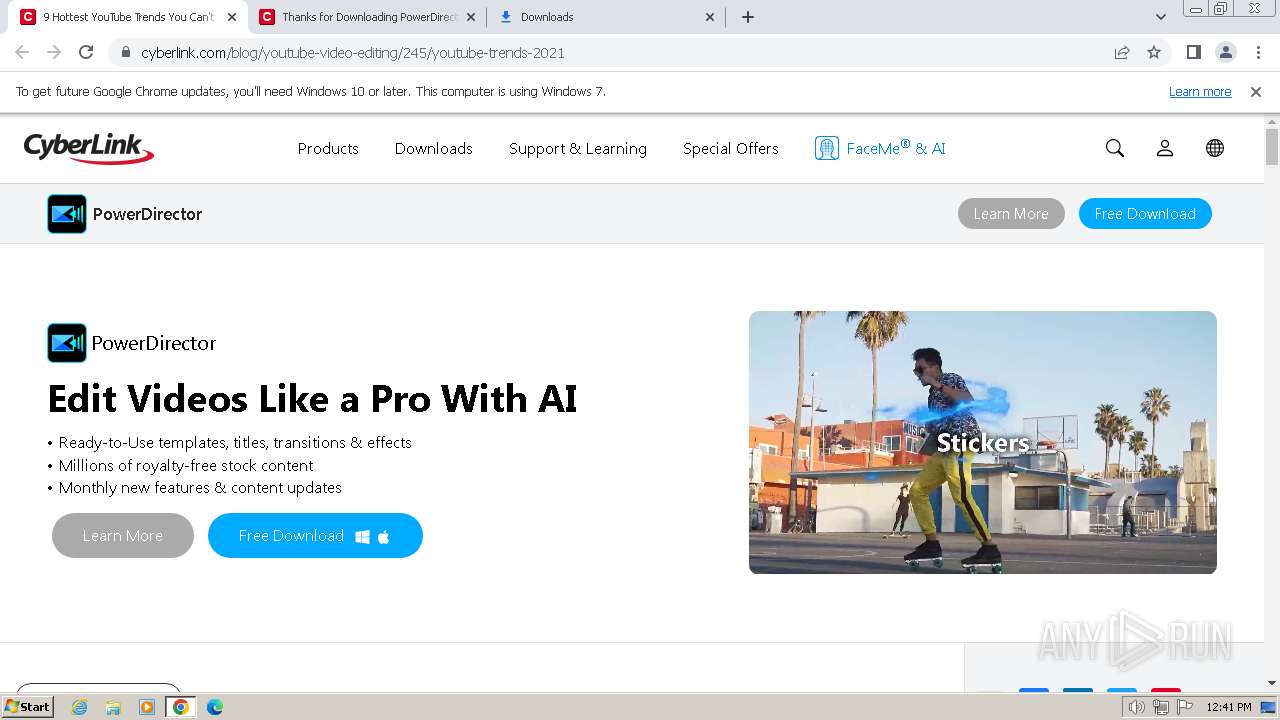Reload the page with refresh icon
The image size is (1280, 720).
click(86, 53)
